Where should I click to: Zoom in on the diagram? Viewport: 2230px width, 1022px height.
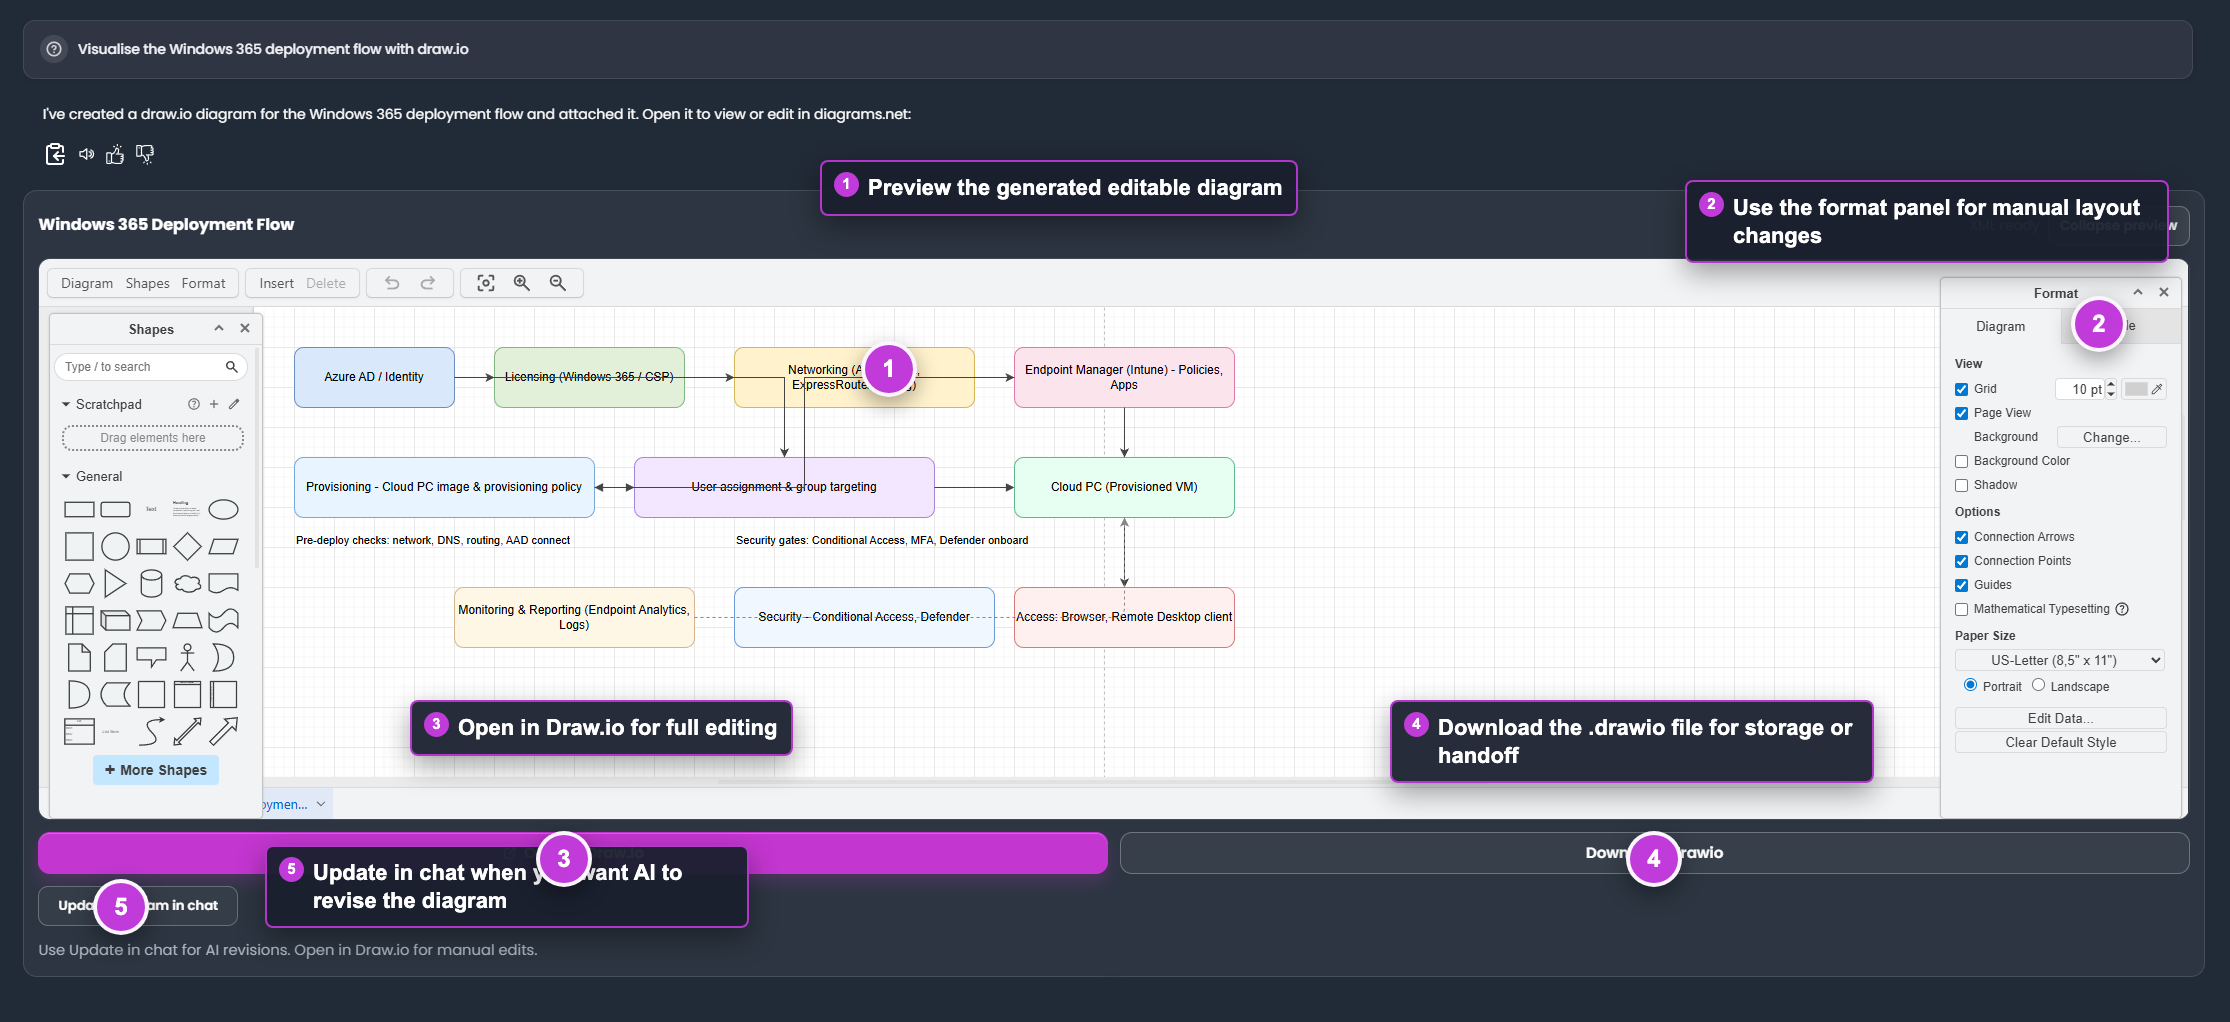[522, 283]
